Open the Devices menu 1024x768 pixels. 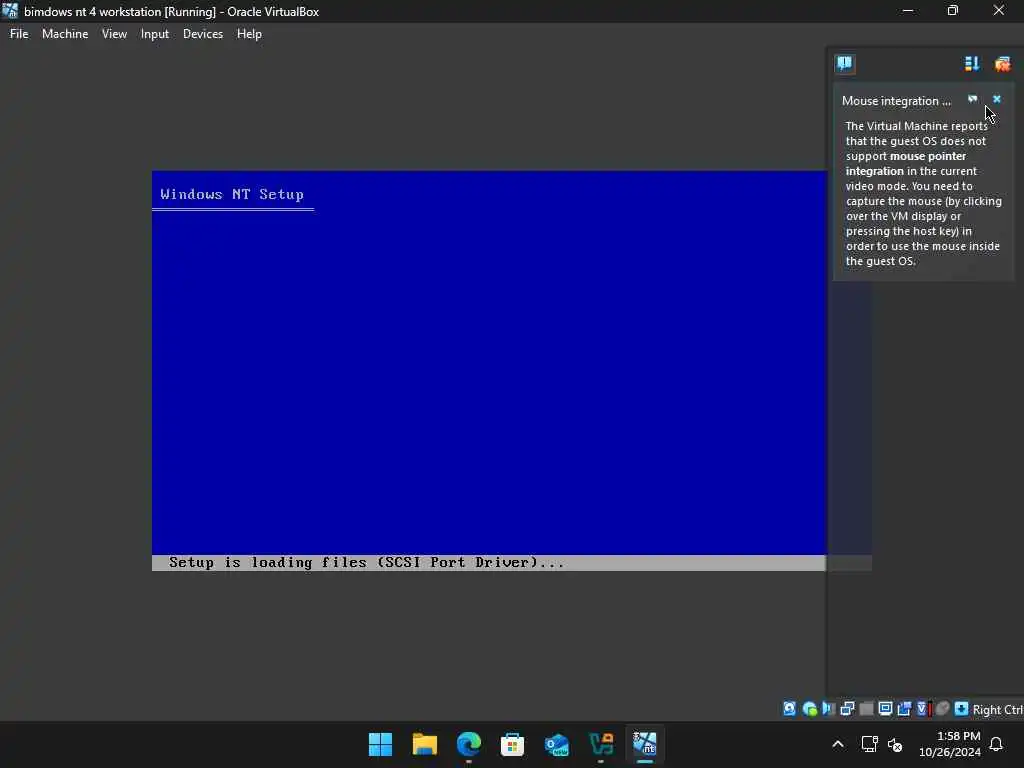point(202,34)
